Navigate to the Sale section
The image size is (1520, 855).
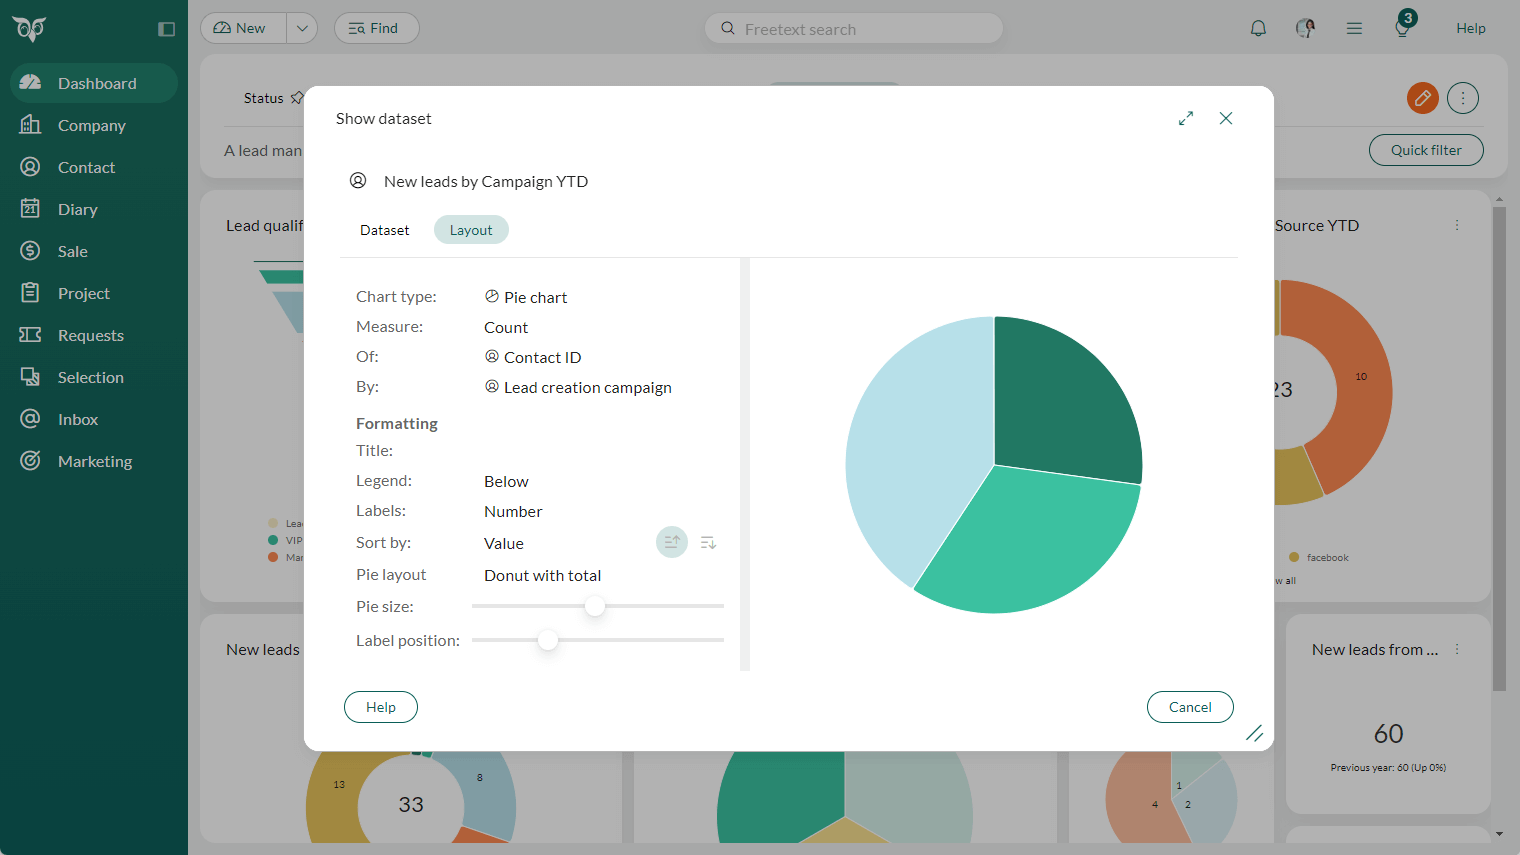(74, 251)
